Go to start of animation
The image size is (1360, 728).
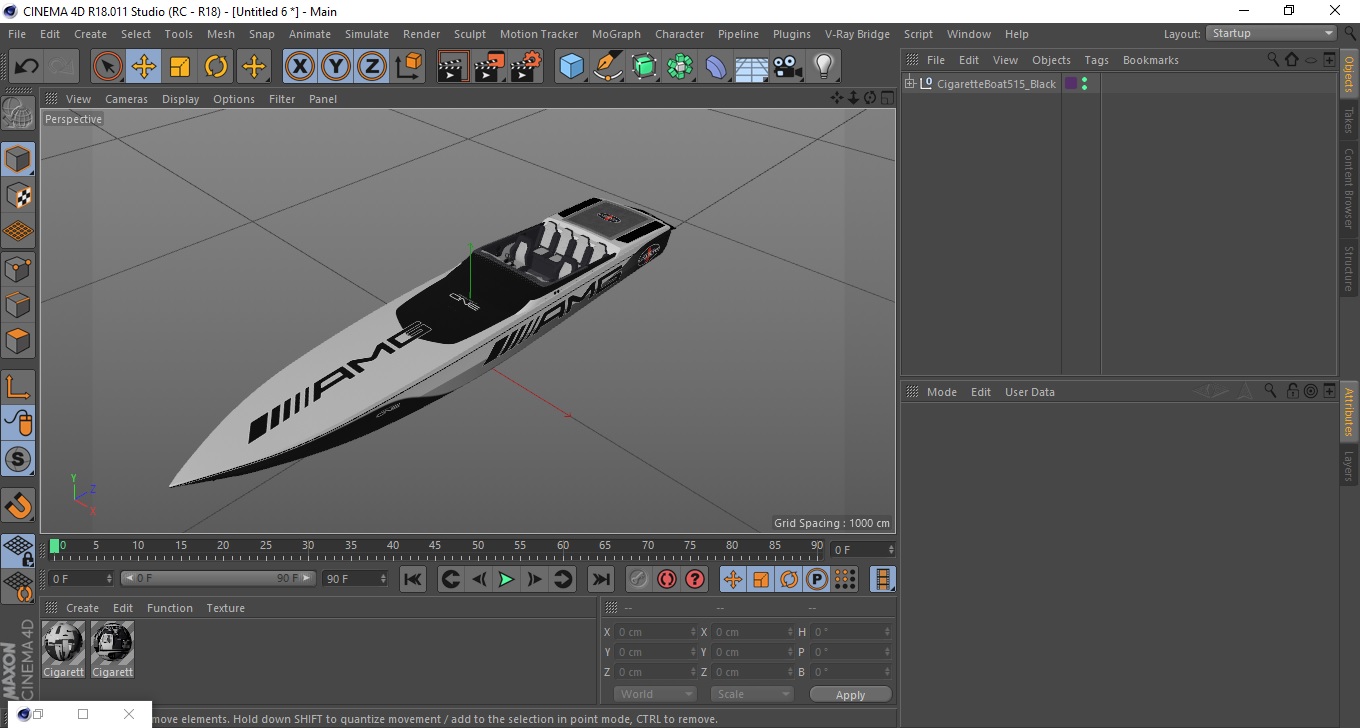413,579
